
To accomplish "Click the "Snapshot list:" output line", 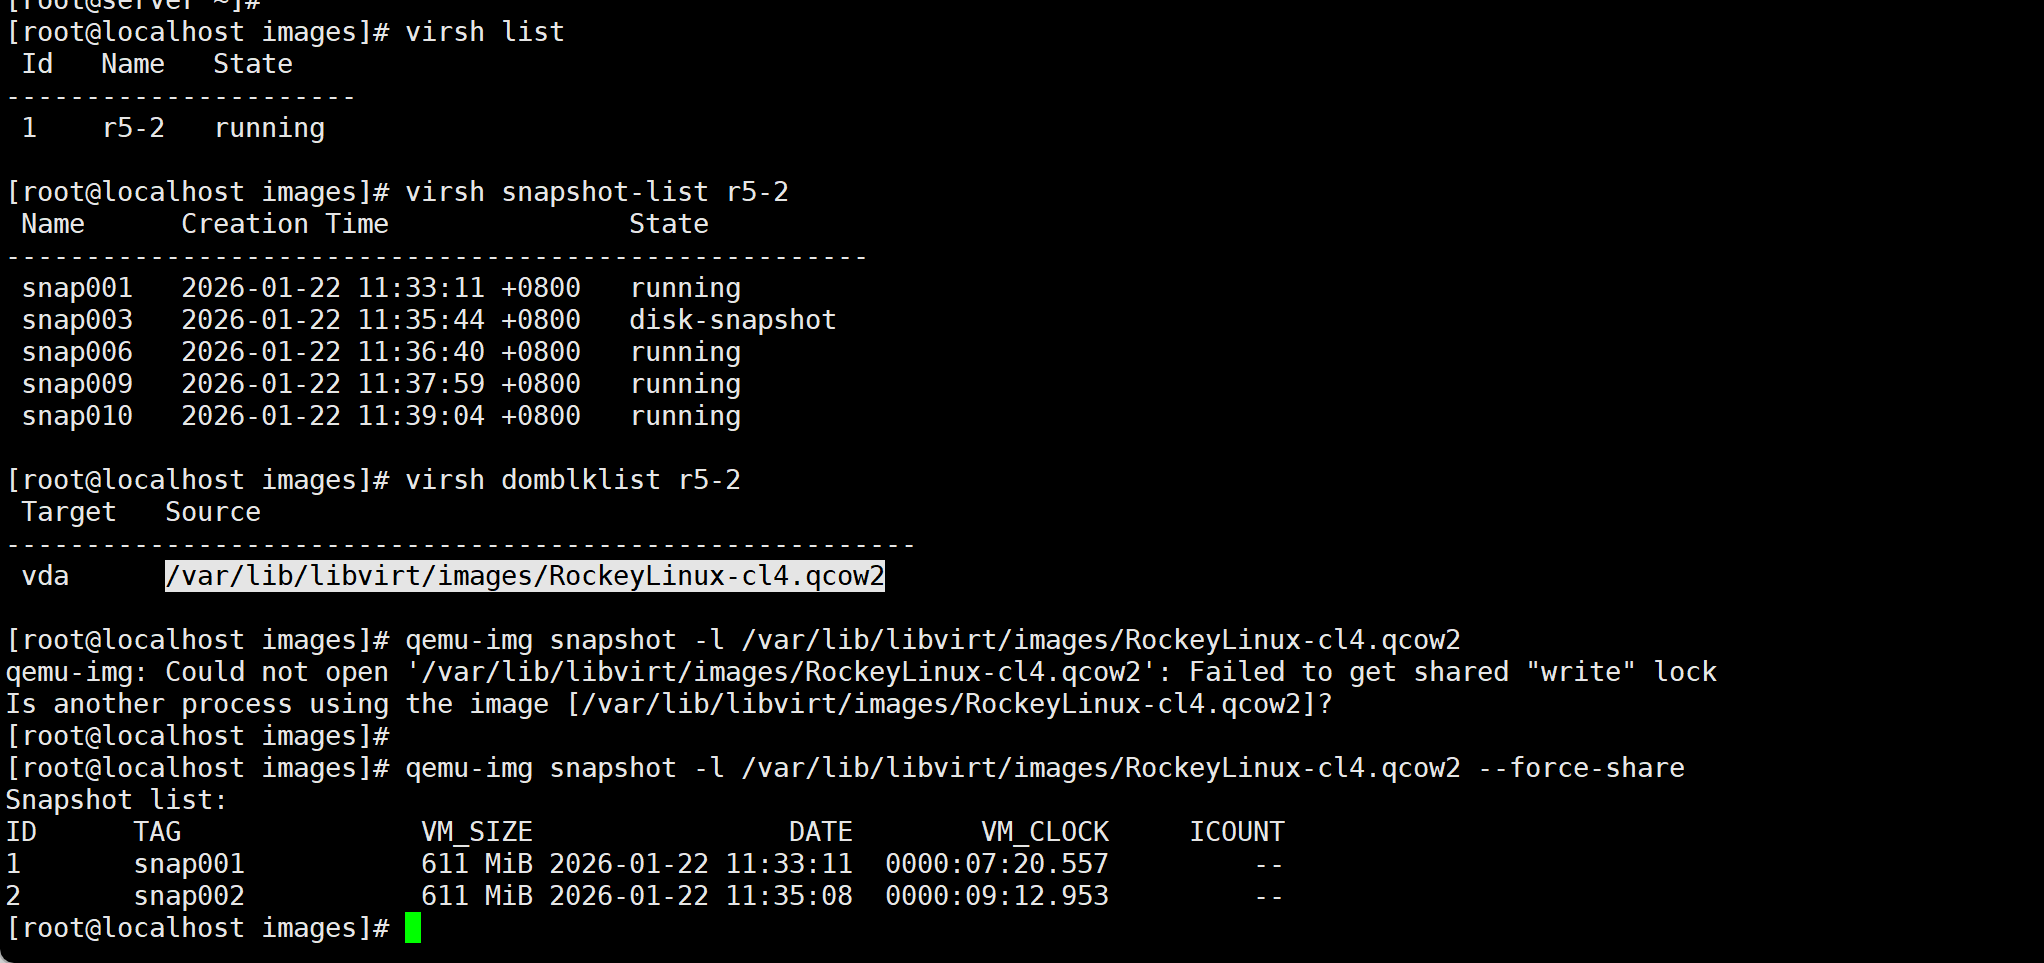I will pyautogui.click(x=117, y=800).
